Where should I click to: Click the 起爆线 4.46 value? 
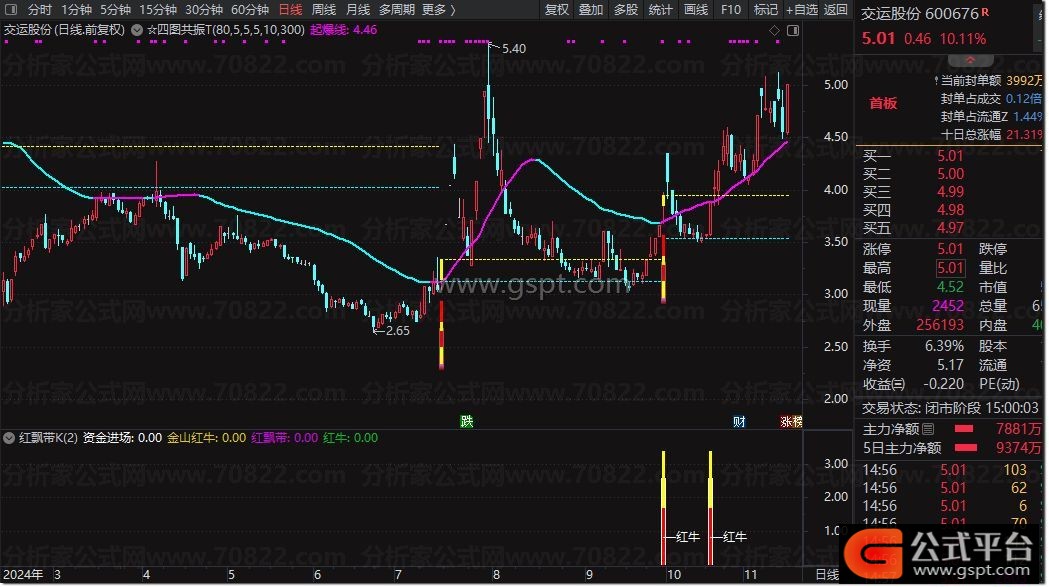coord(343,29)
